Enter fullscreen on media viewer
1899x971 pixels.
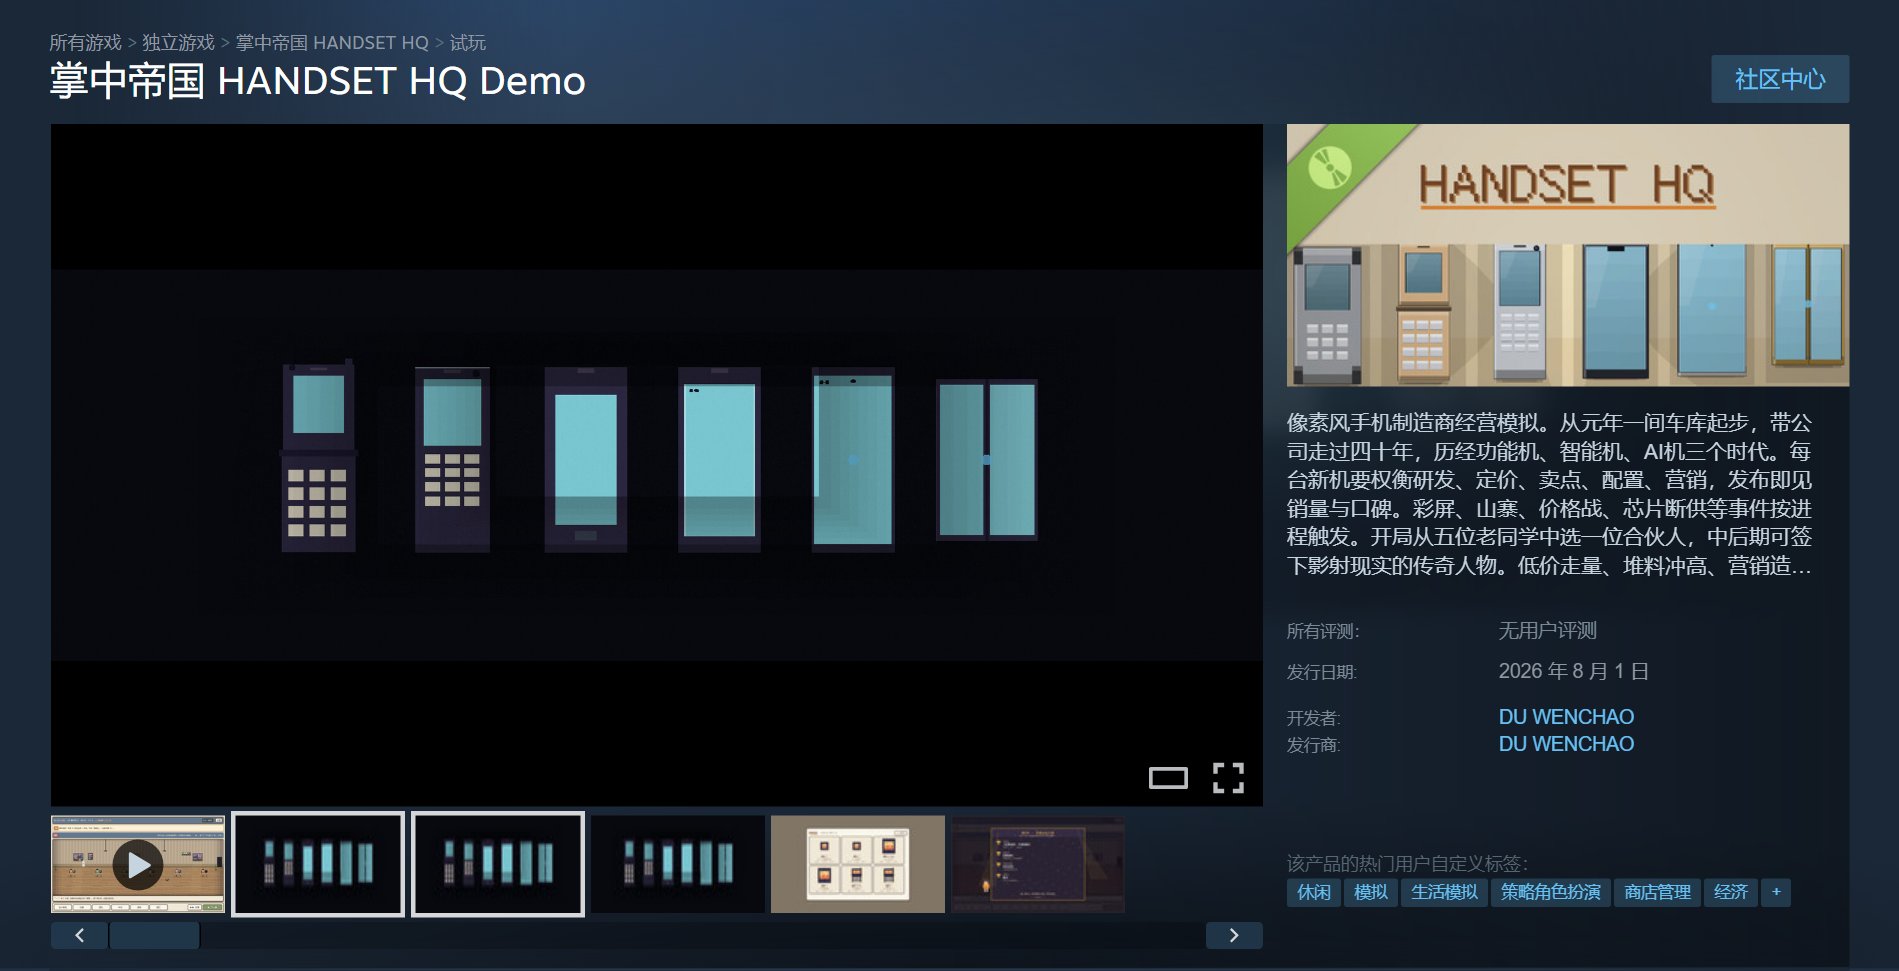1228,778
